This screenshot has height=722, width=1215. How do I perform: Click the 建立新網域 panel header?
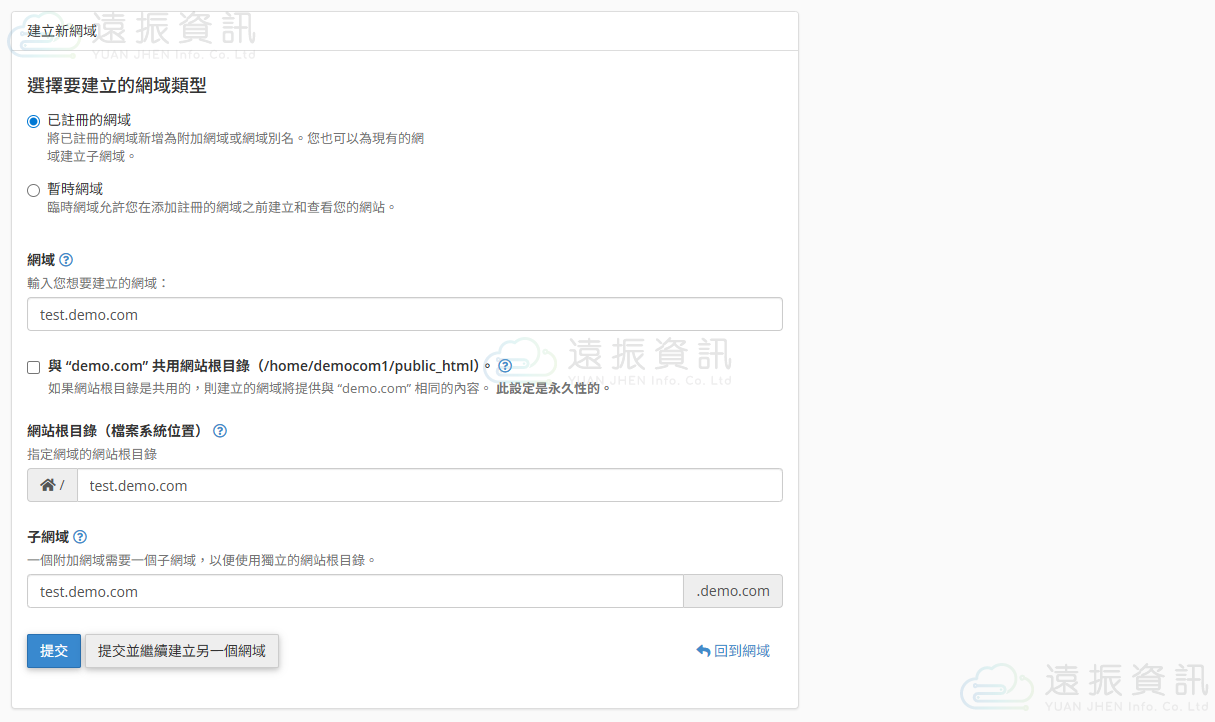pyautogui.click(x=62, y=31)
